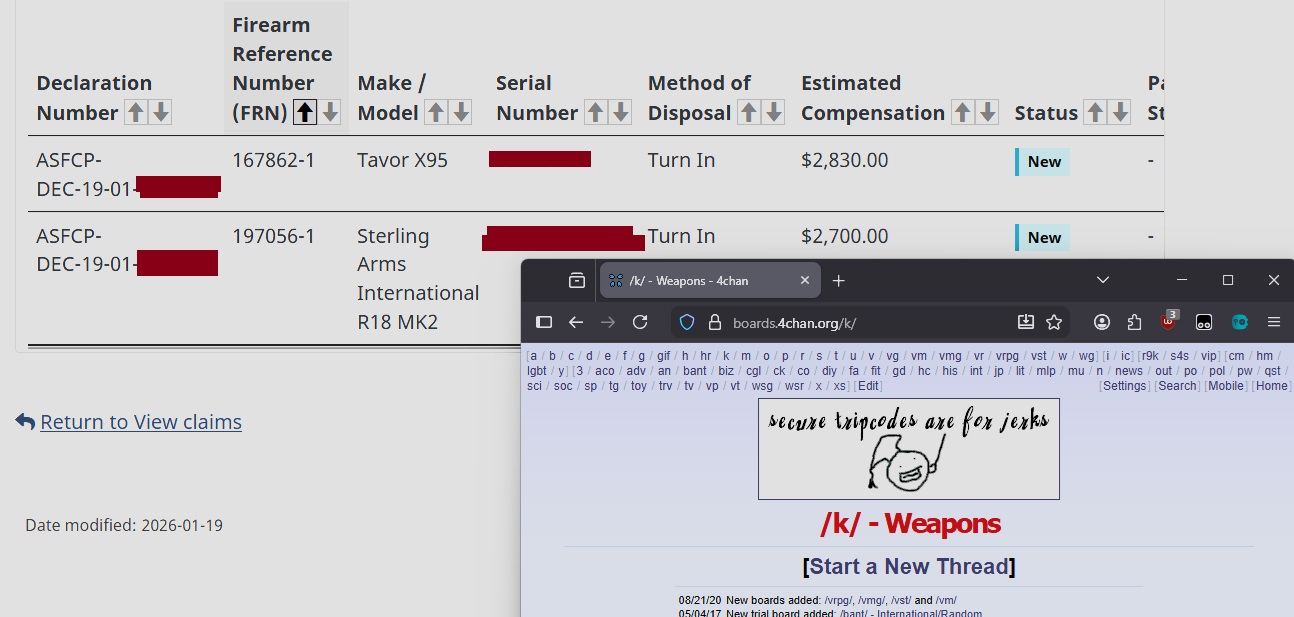
Task: Click Edit in board navigation list
Action: (x=869, y=386)
